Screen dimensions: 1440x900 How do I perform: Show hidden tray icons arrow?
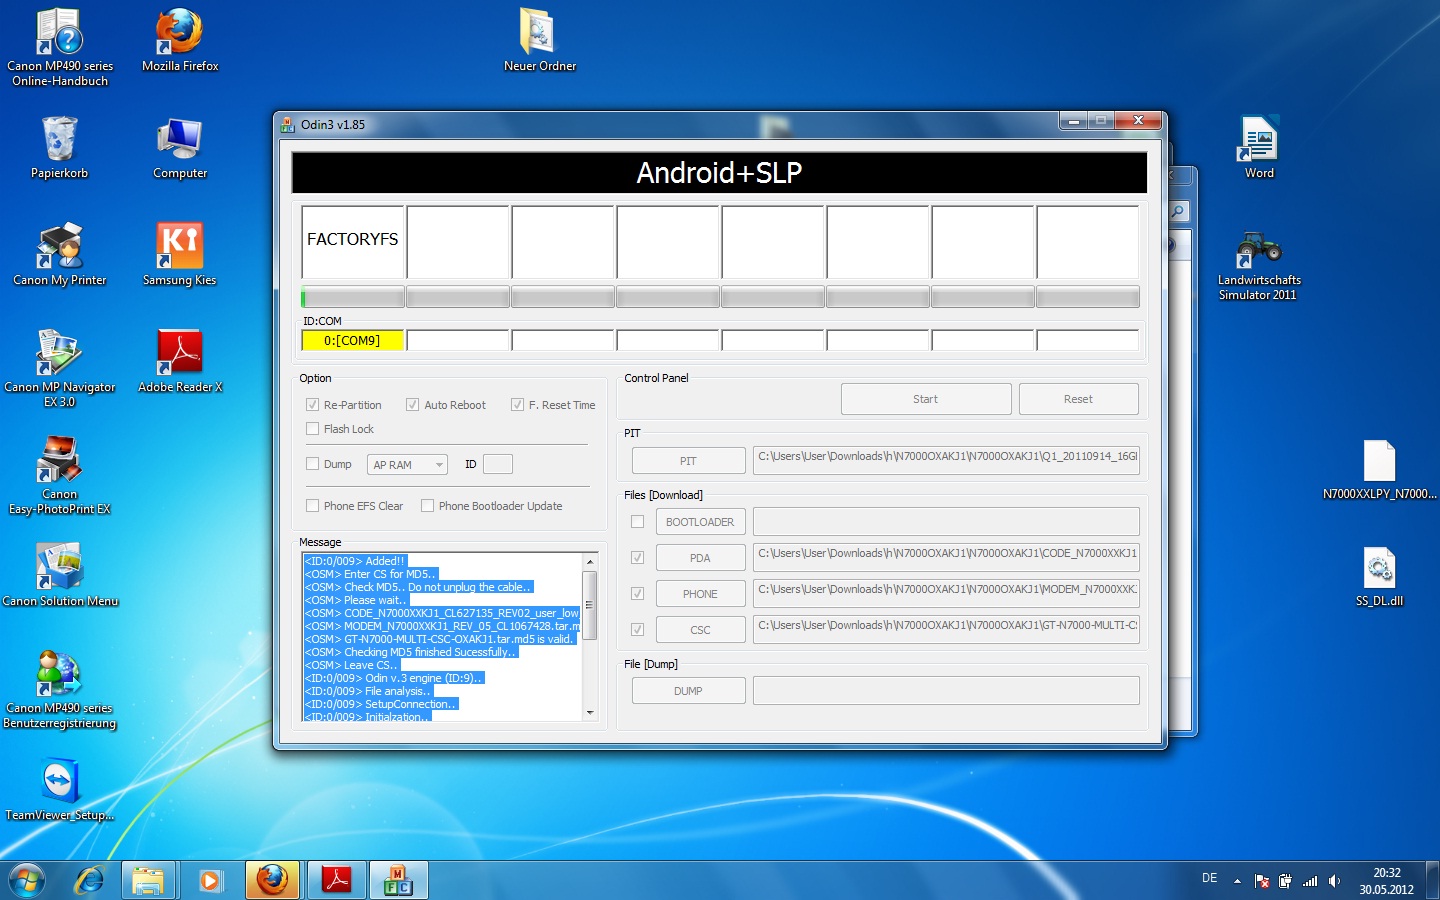pyautogui.click(x=1237, y=881)
